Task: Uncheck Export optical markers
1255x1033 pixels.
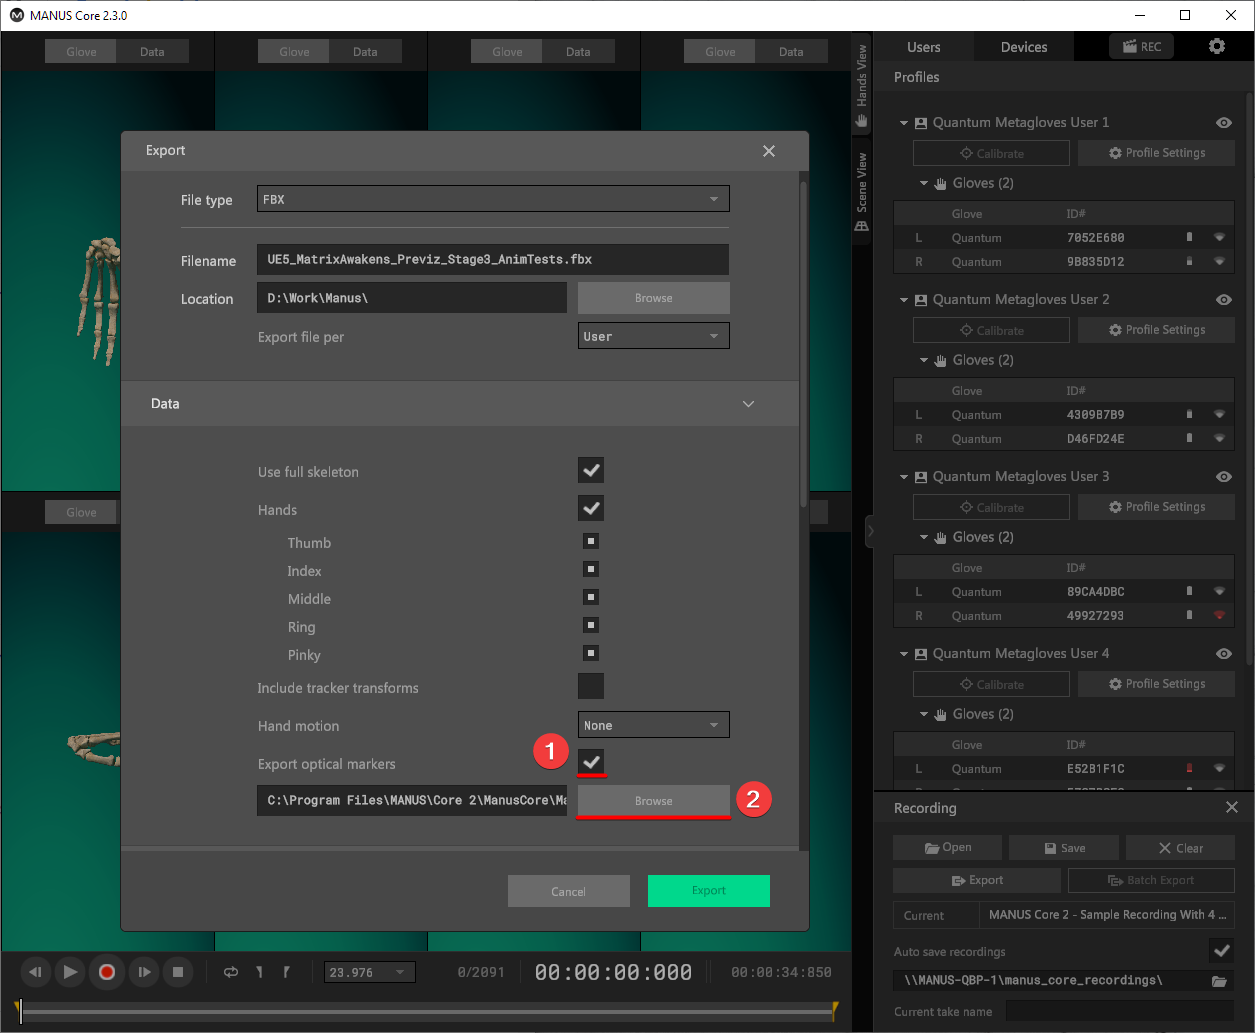Action: [x=590, y=762]
